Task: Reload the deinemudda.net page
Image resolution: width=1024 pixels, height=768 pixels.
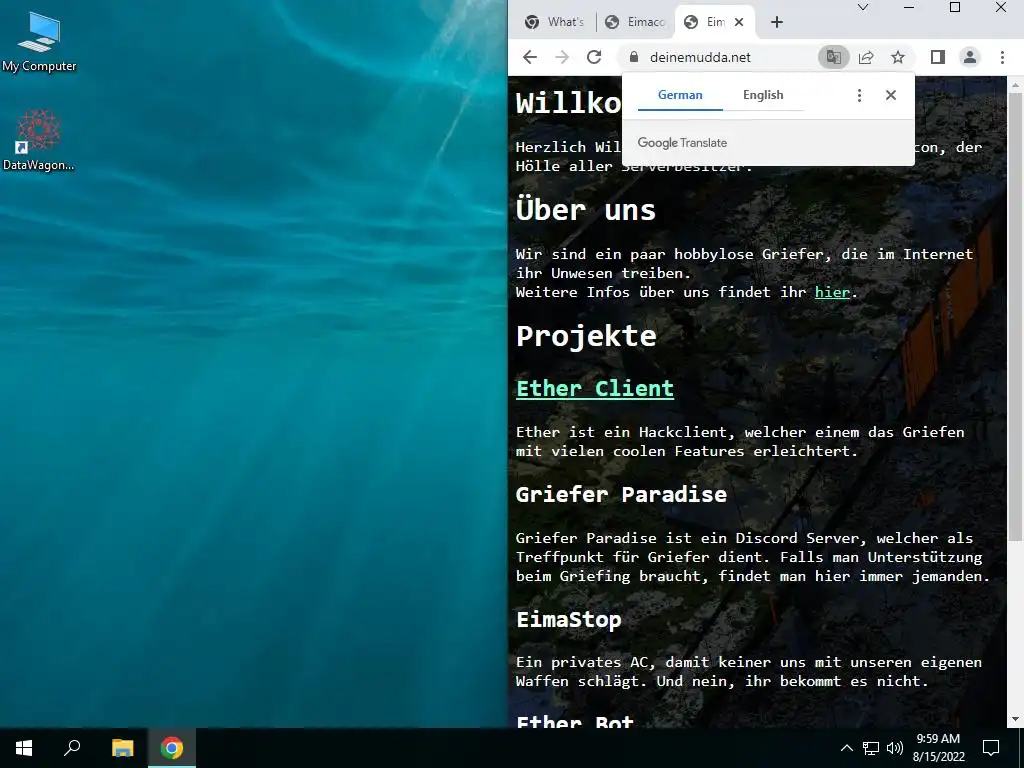Action: [594, 57]
